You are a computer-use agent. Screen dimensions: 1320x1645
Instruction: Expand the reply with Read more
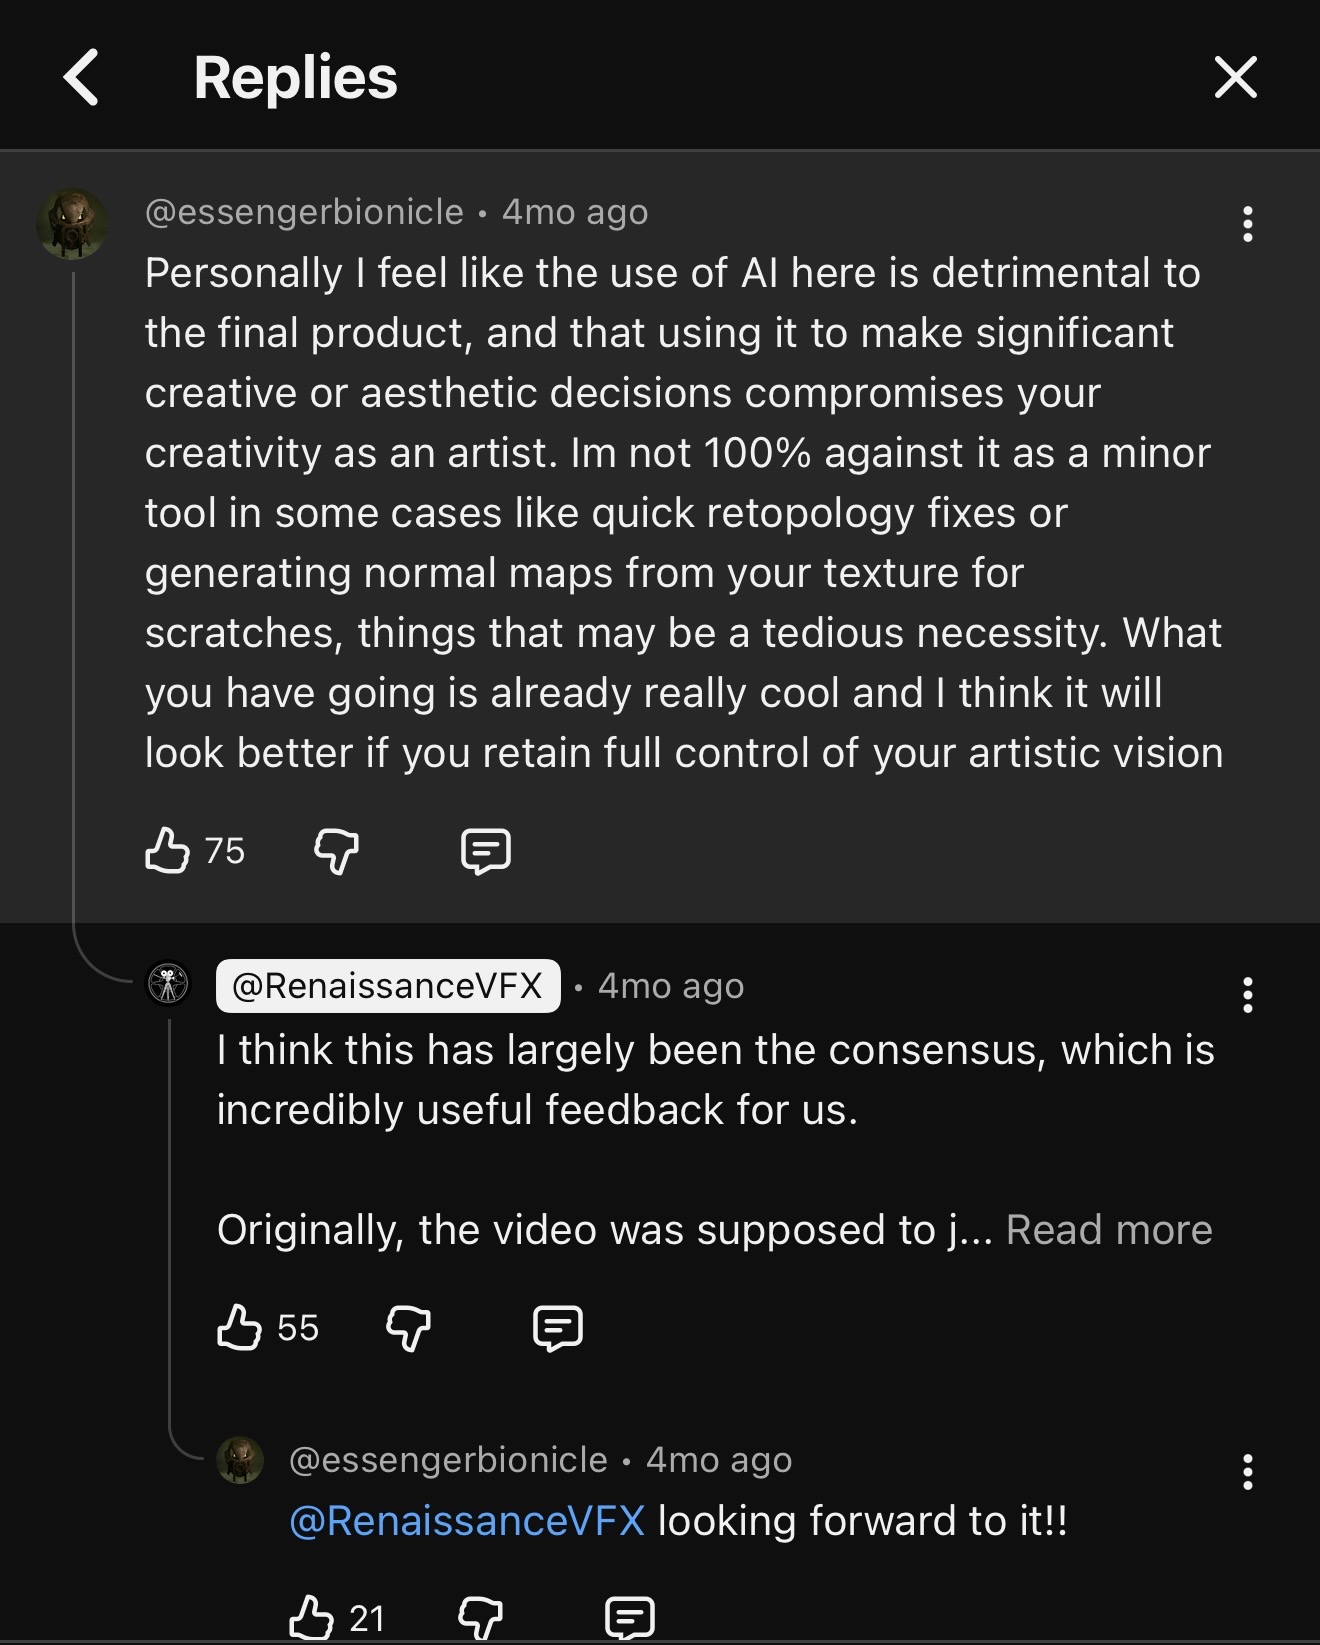click(1108, 1230)
